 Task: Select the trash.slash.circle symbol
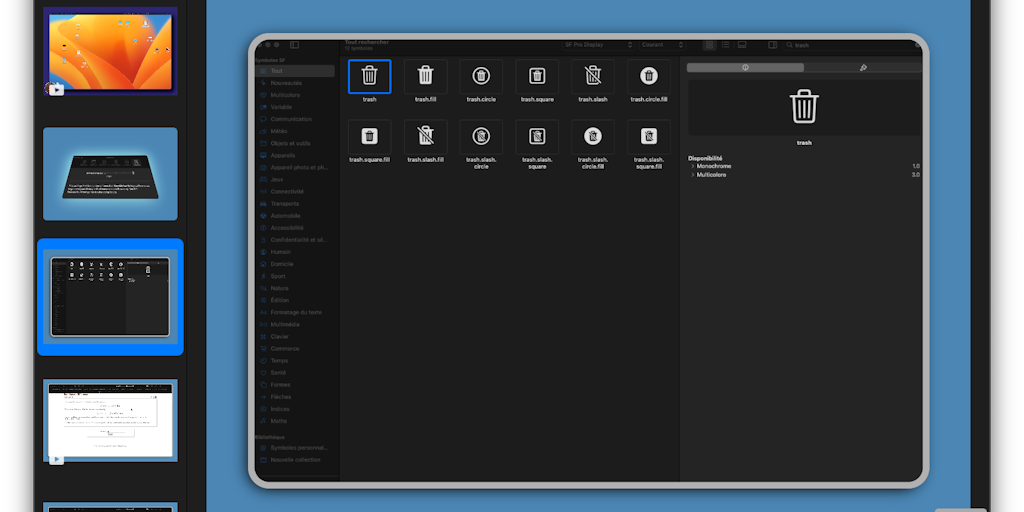click(x=481, y=137)
